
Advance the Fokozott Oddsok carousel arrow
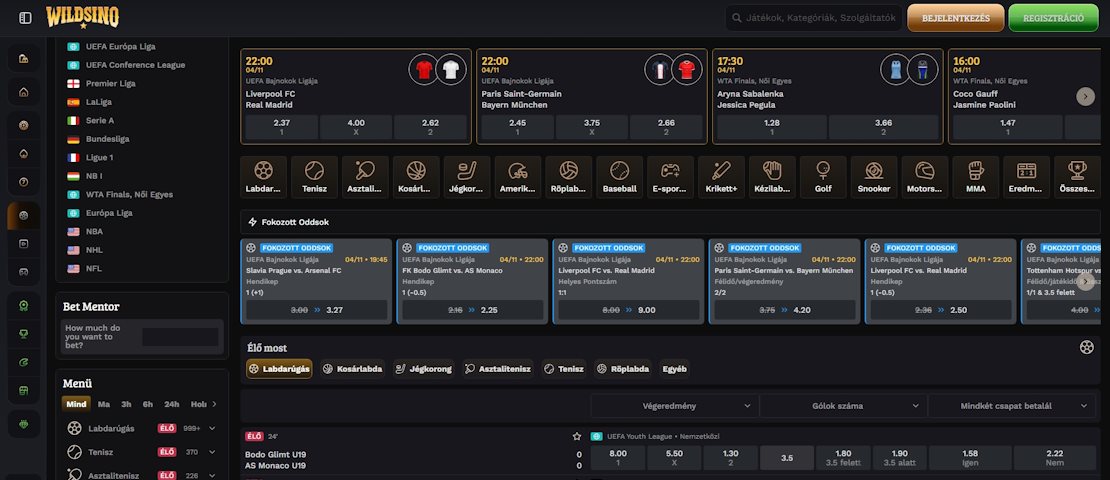tap(1085, 282)
